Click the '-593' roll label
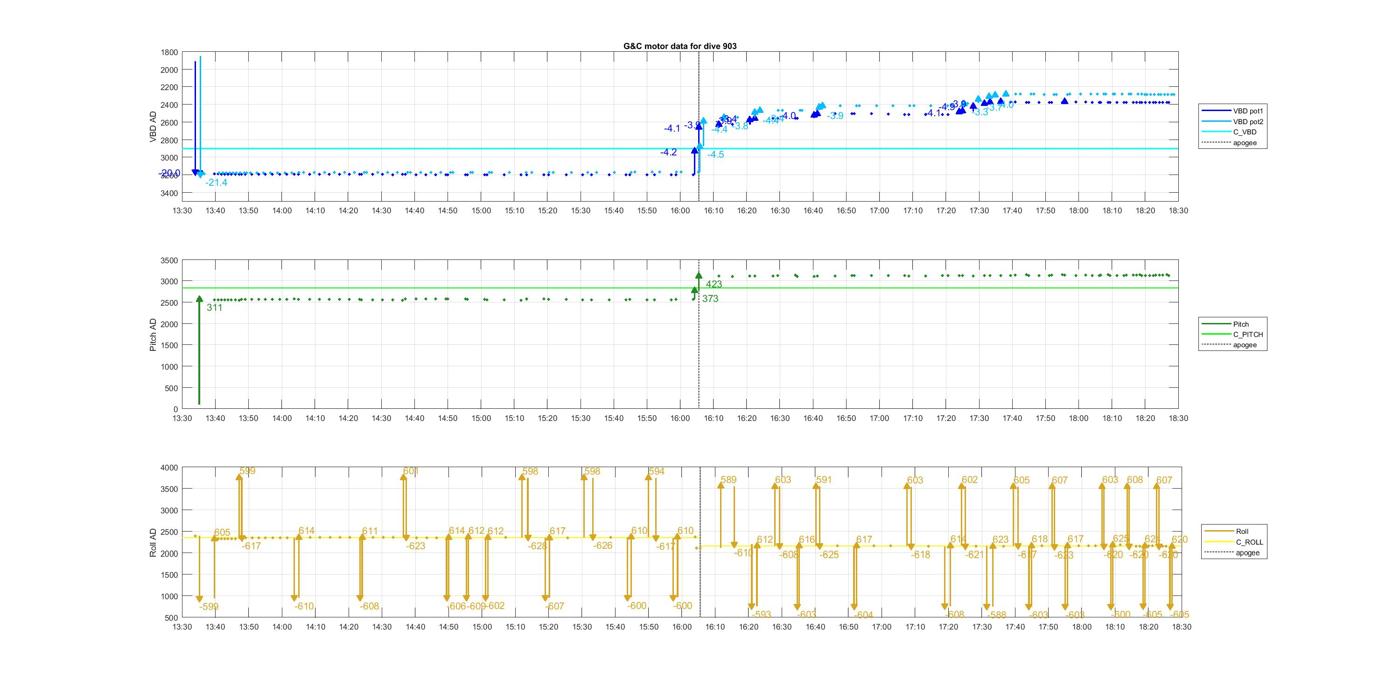Image resolution: width=1400 pixels, height=693 pixels. pos(761,614)
